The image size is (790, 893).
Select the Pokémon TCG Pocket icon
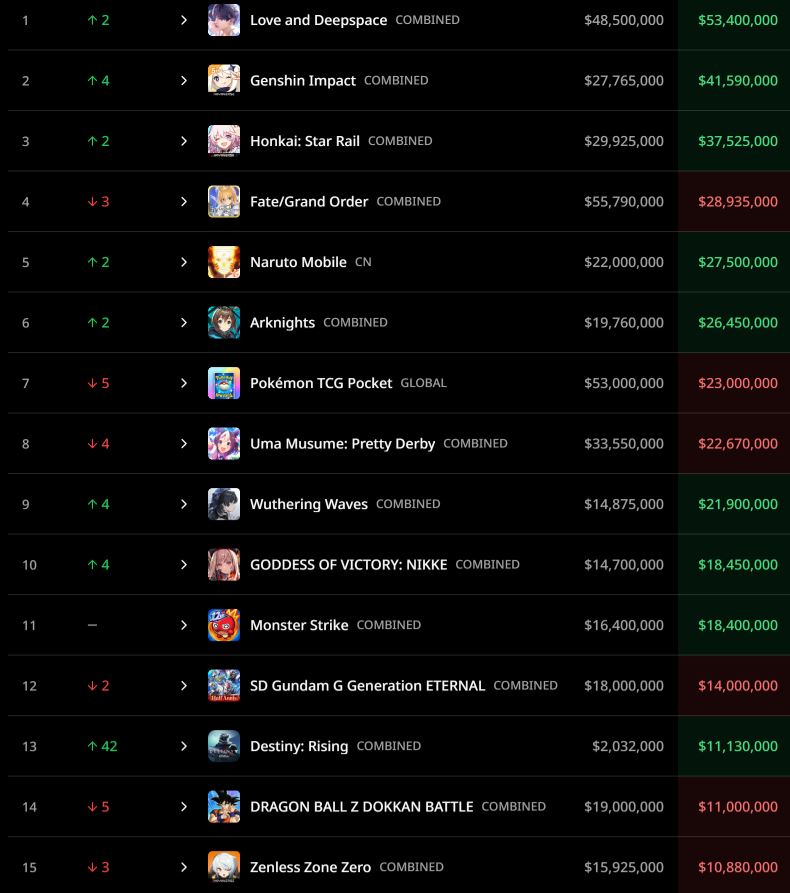pyautogui.click(x=224, y=383)
